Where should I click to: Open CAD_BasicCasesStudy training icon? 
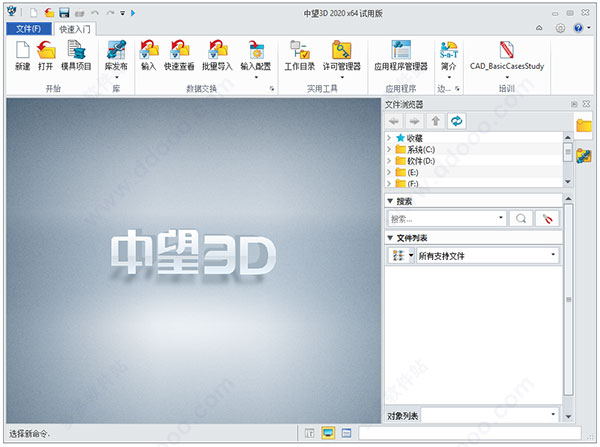(x=507, y=51)
